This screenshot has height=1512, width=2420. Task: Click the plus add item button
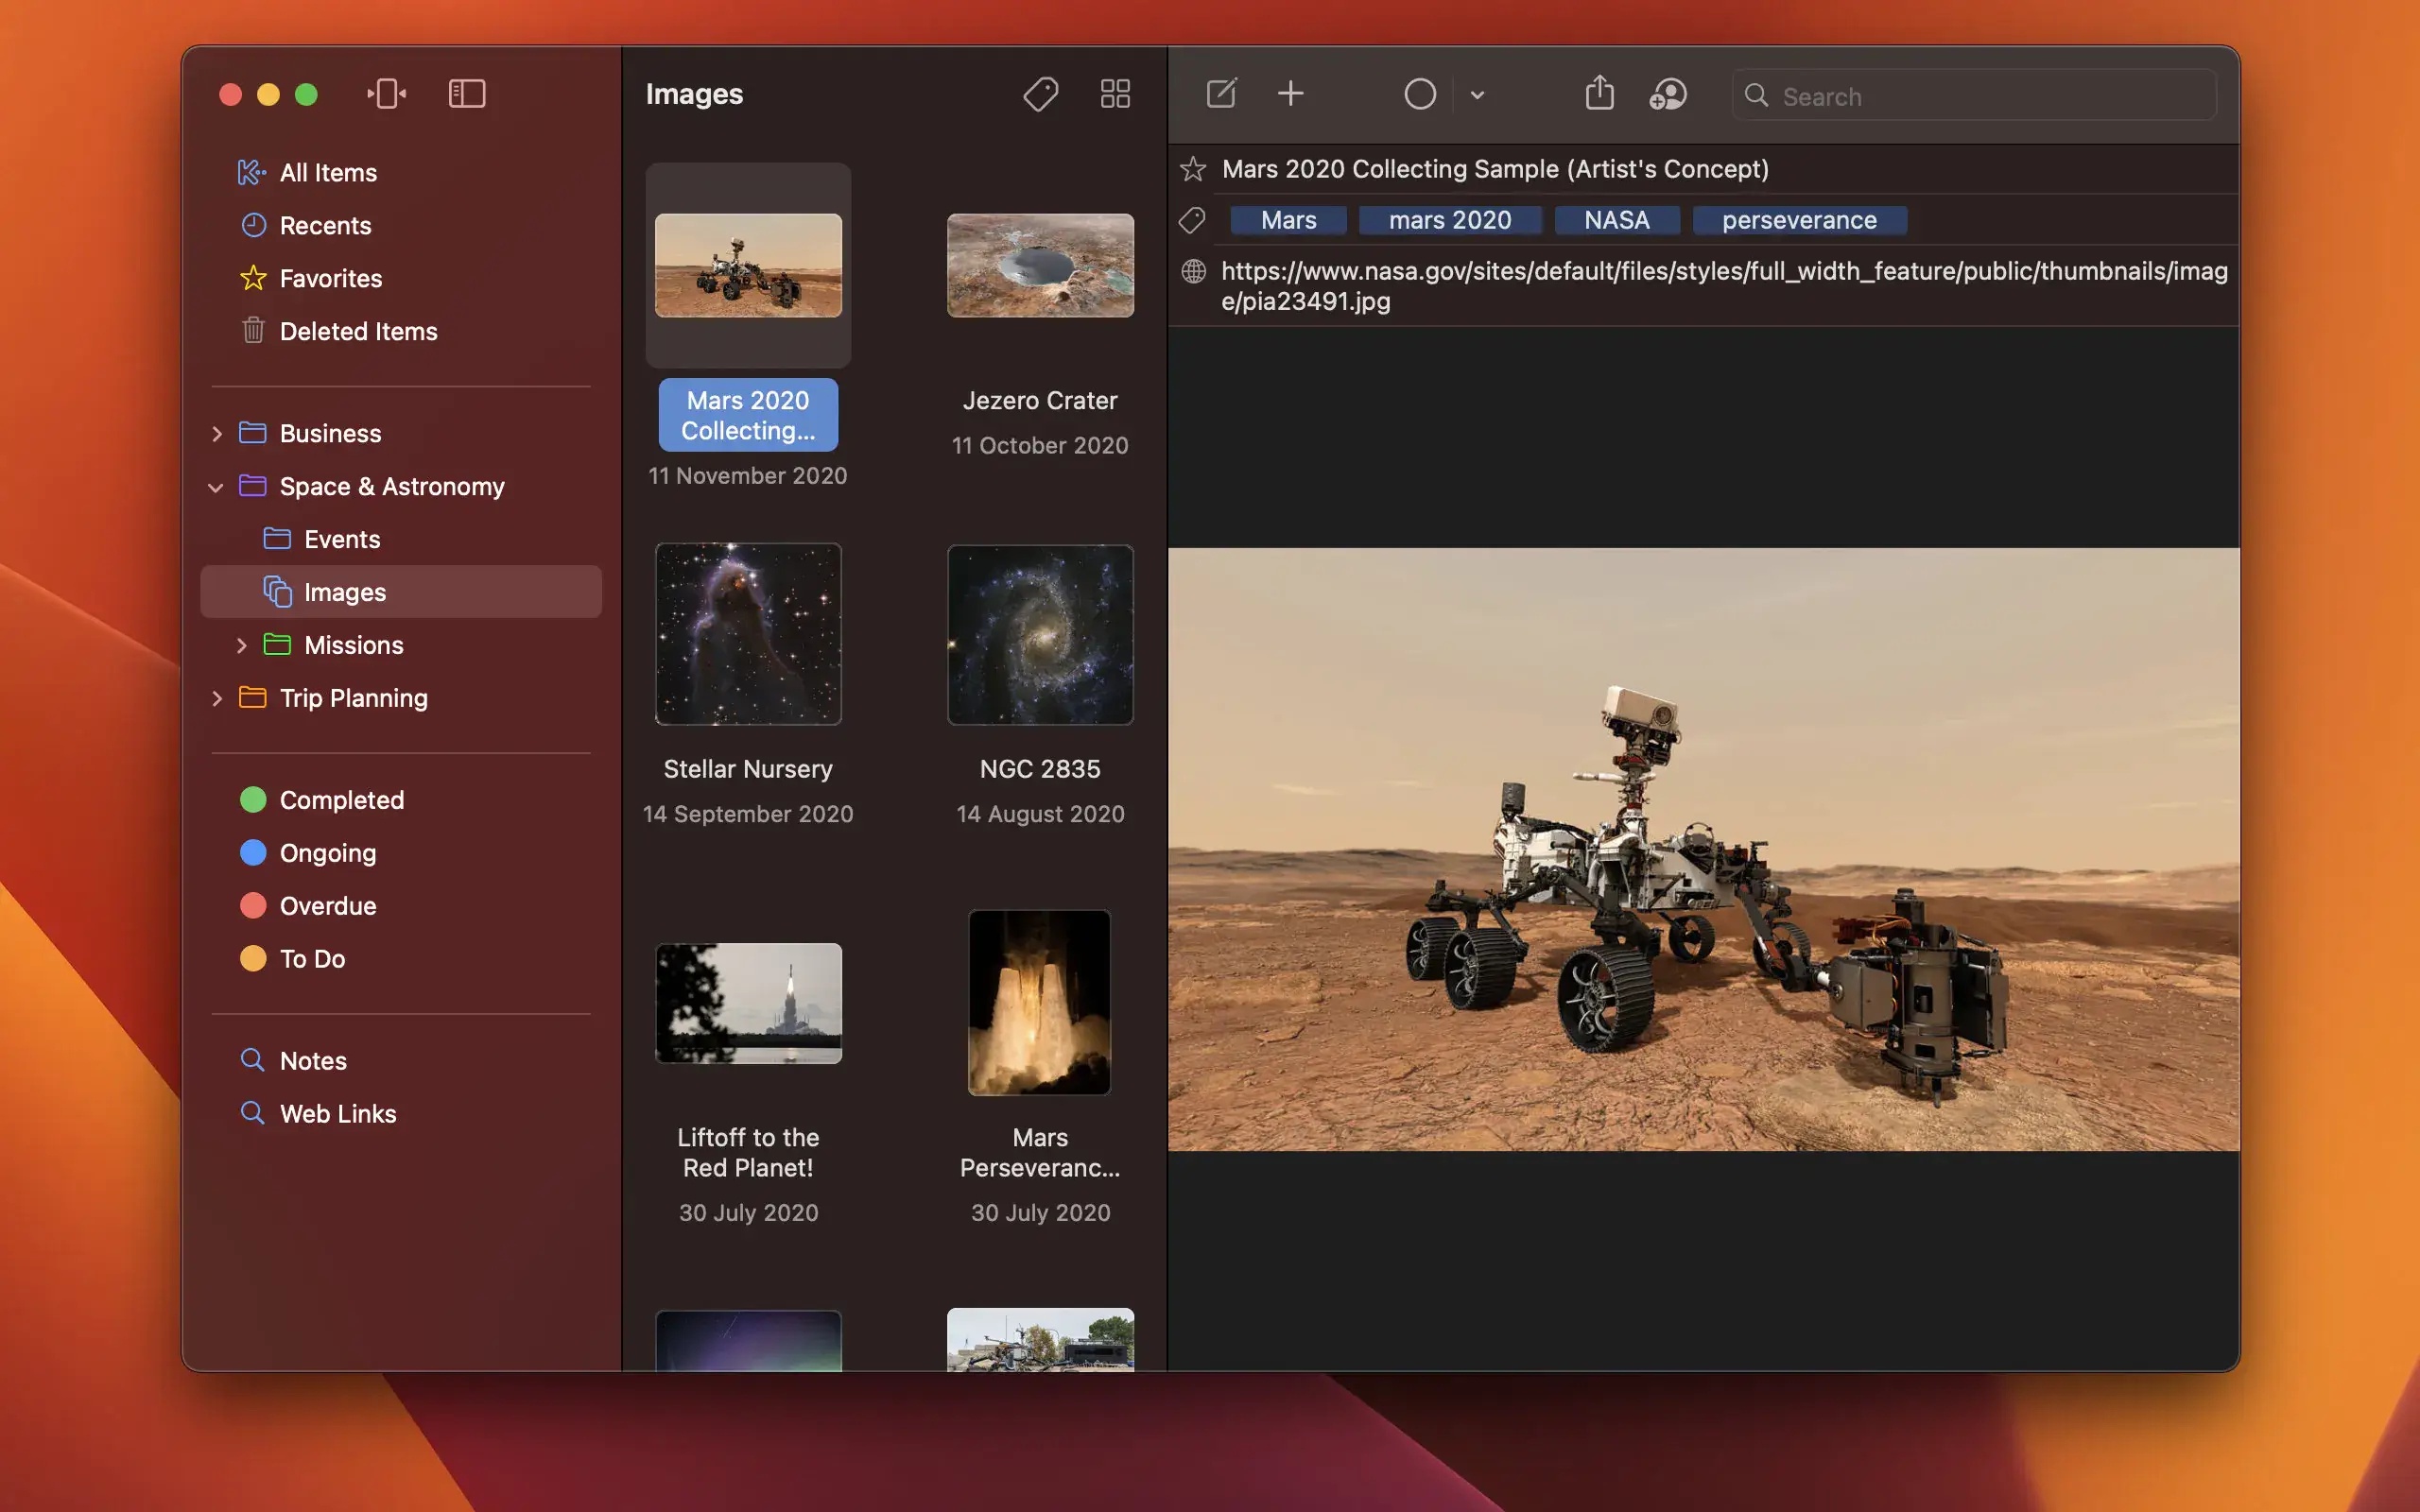click(x=1290, y=94)
